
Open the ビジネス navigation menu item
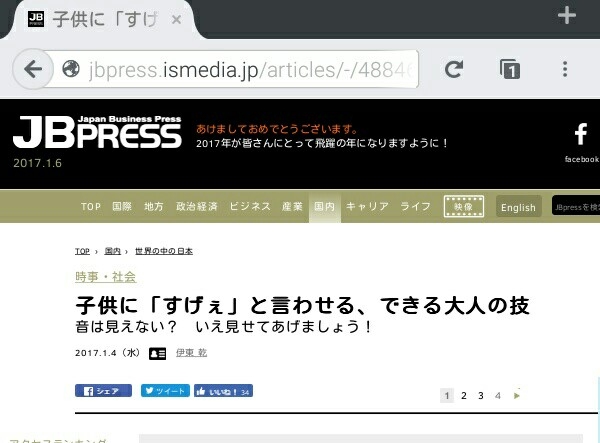pyautogui.click(x=250, y=207)
